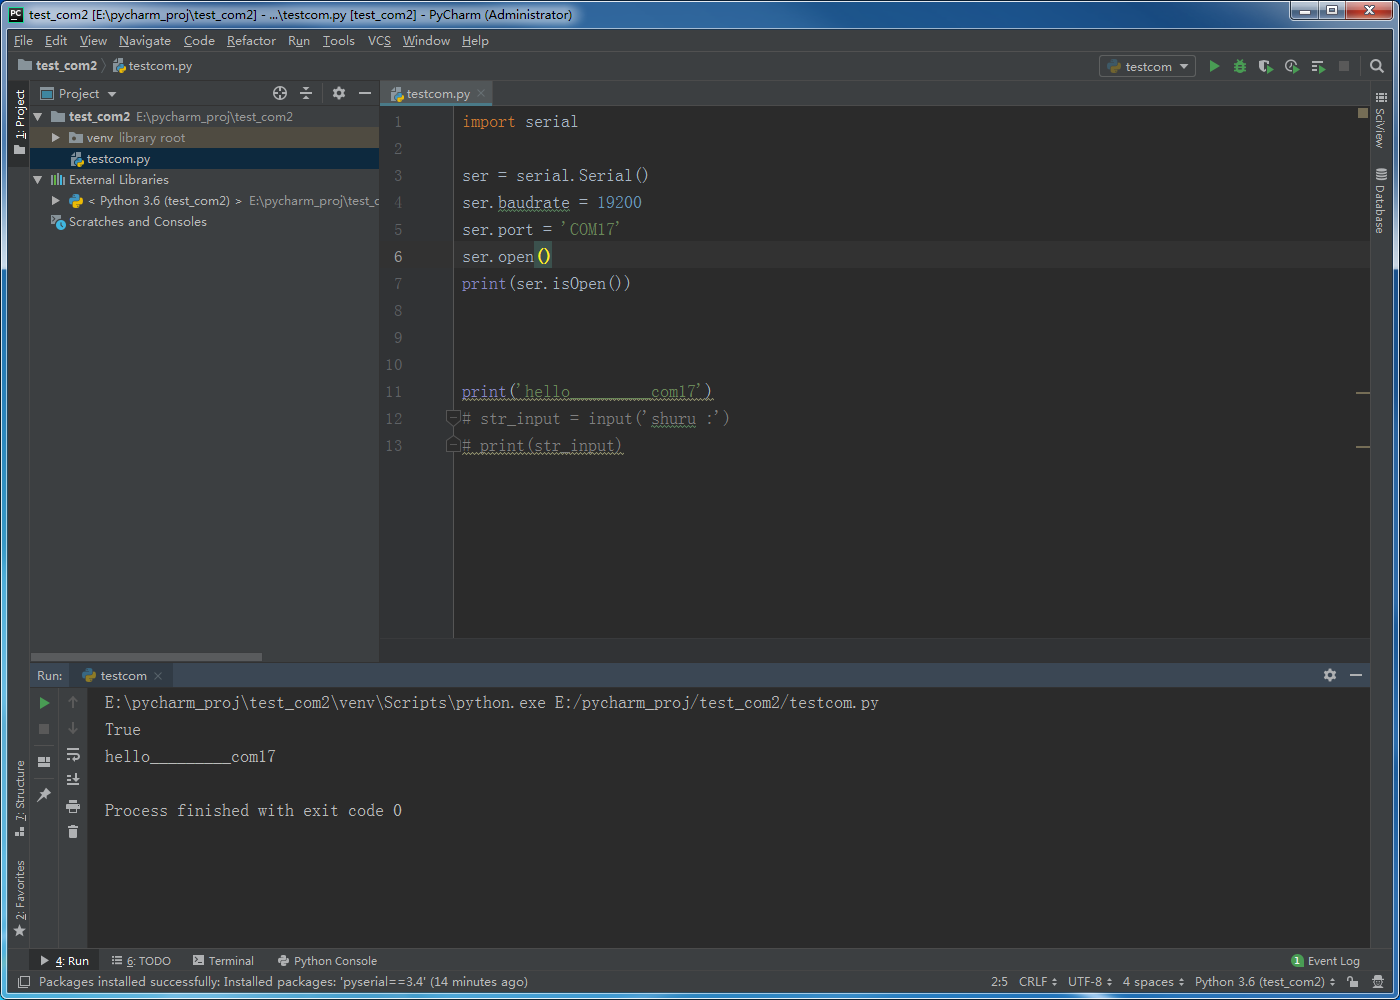Pin the Run tab
The image size is (1400, 1000).
point(44,795)
